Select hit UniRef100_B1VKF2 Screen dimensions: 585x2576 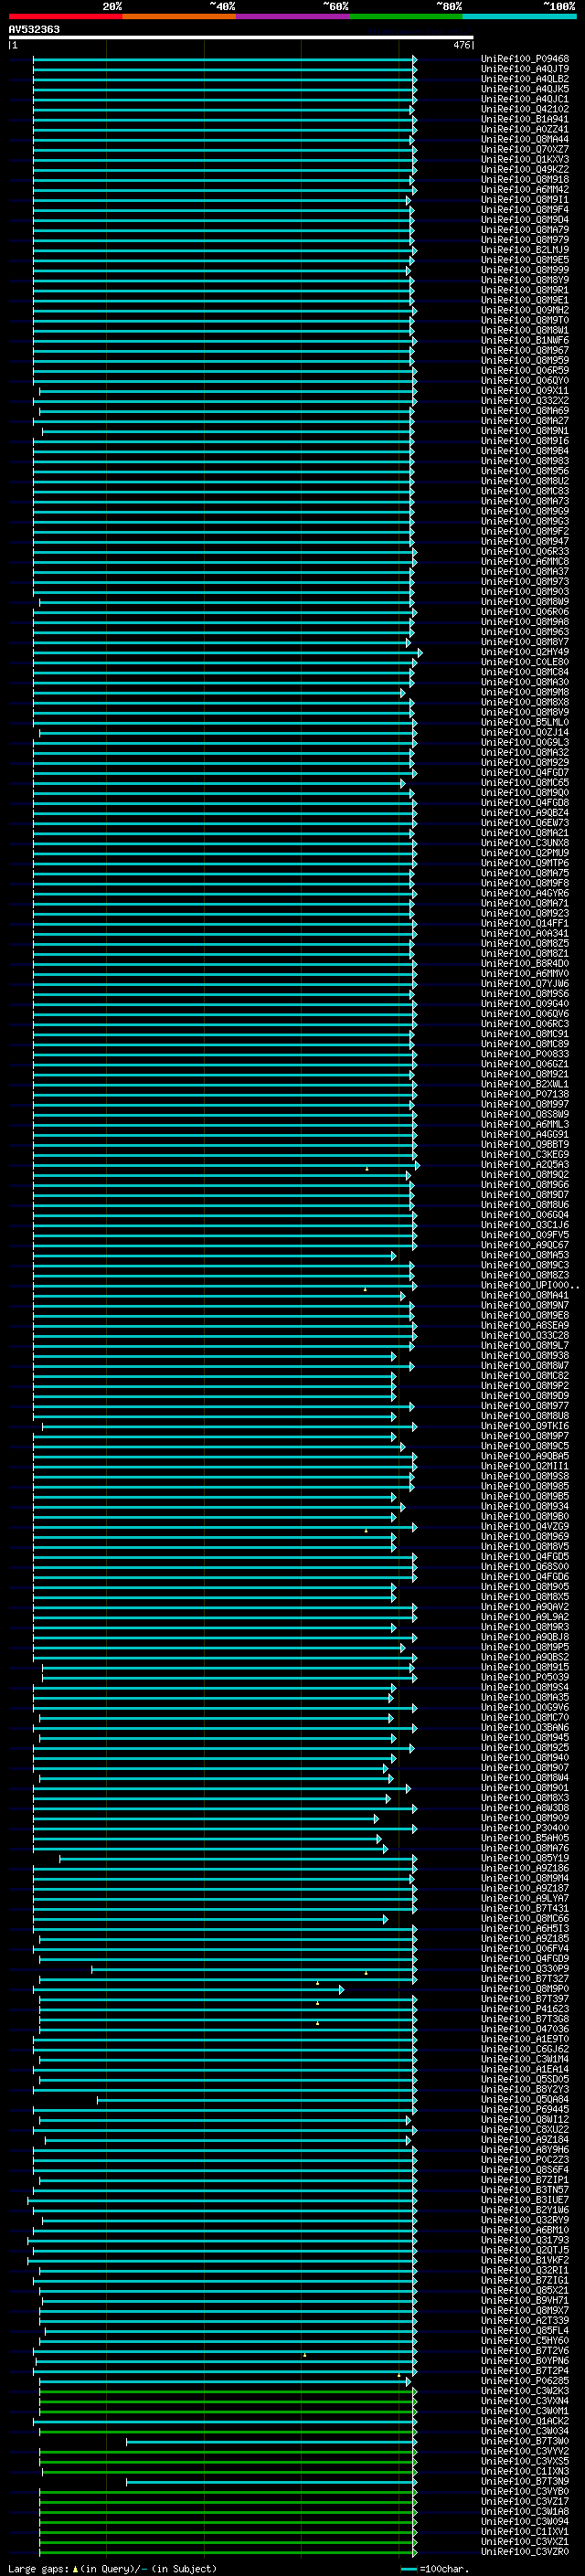(525, 2260)
